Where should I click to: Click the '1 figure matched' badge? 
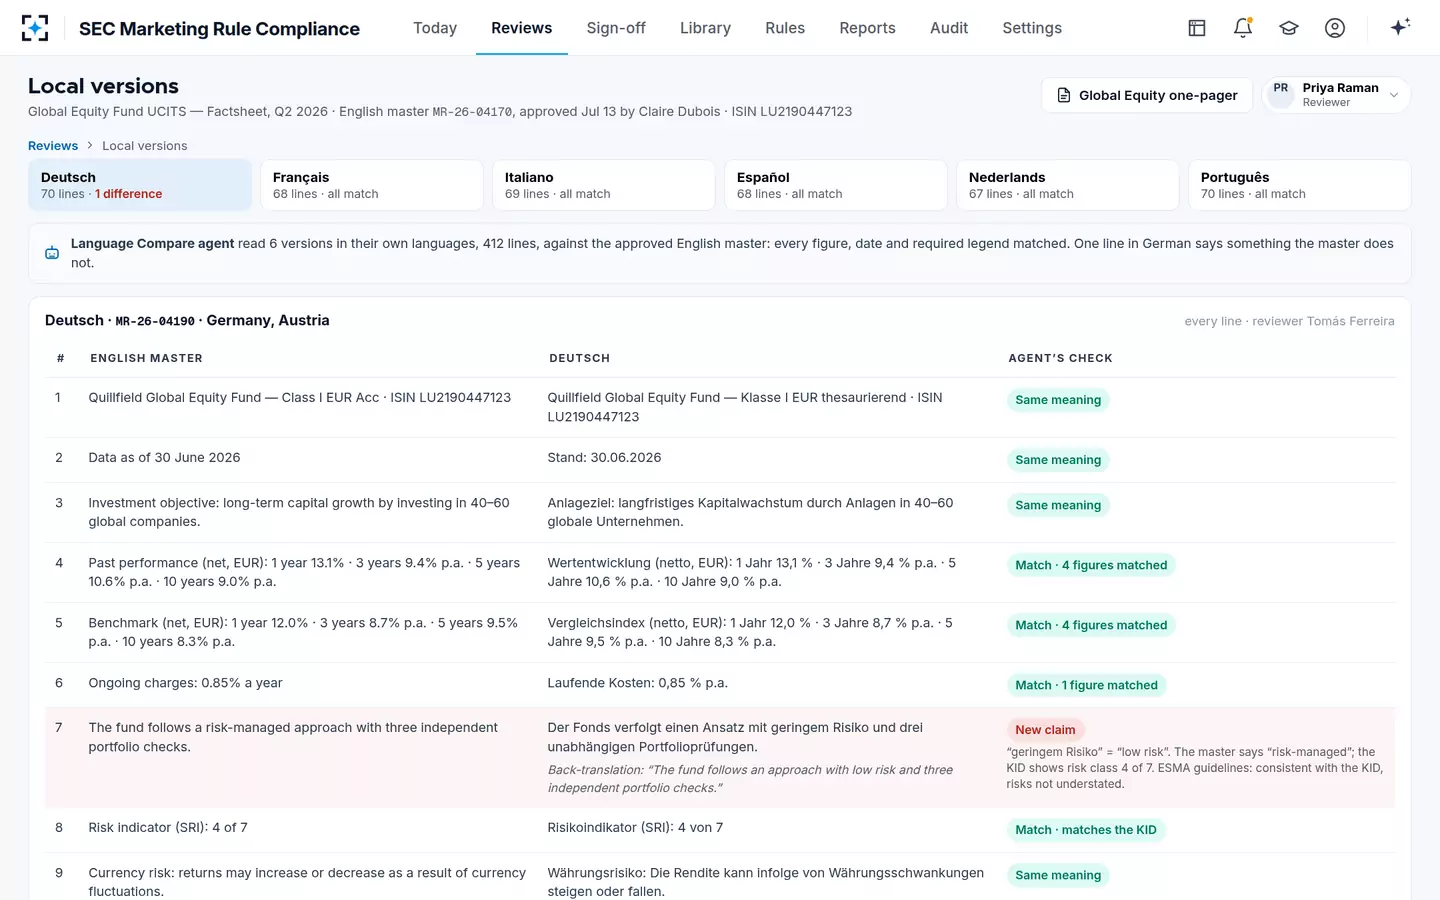click(1086, 685)
